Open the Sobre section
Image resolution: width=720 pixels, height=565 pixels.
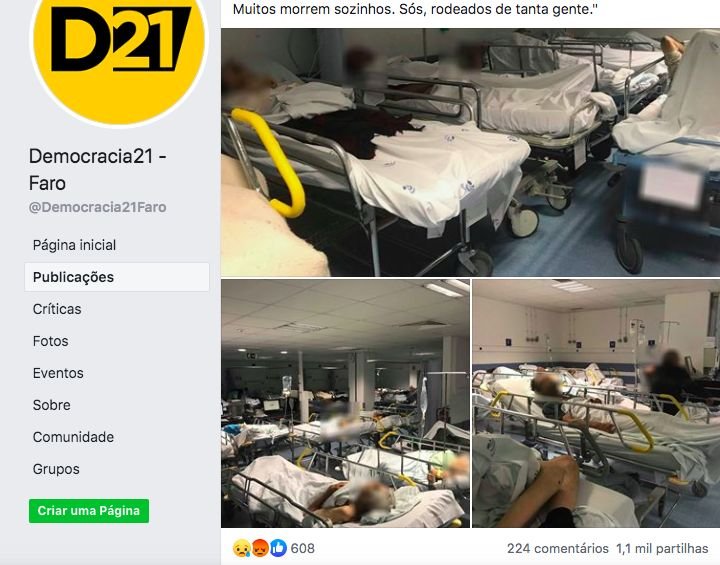51,405
